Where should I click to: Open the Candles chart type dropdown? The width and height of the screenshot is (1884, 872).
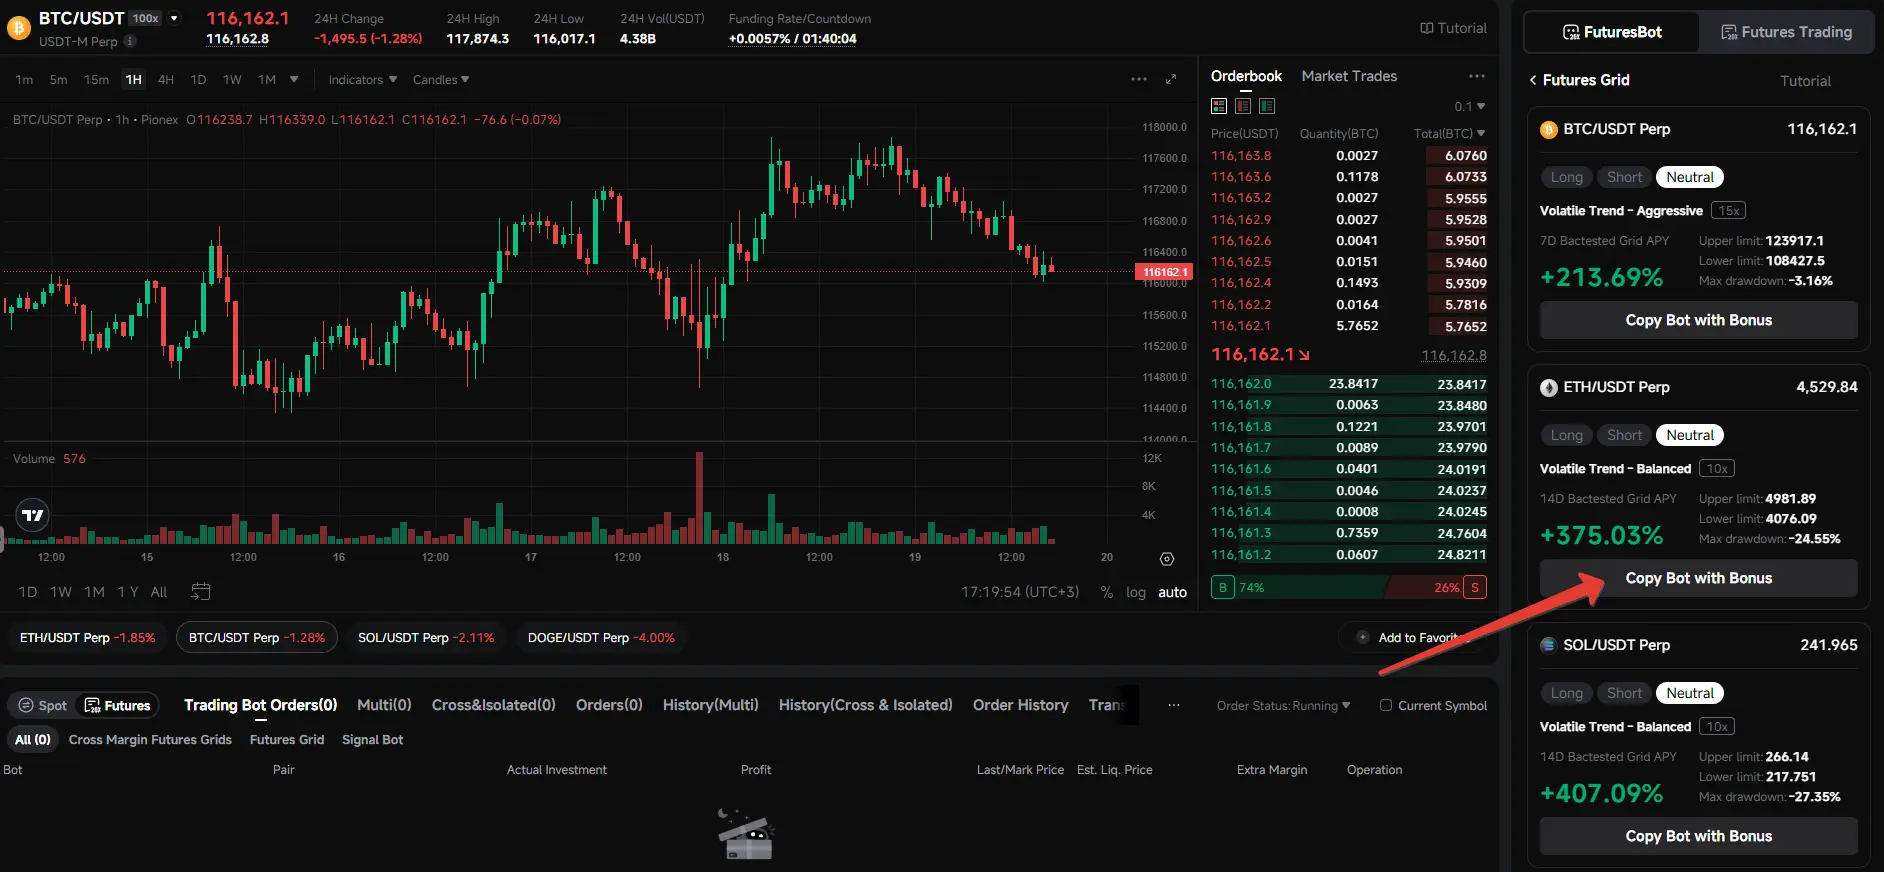pos(441,80)
